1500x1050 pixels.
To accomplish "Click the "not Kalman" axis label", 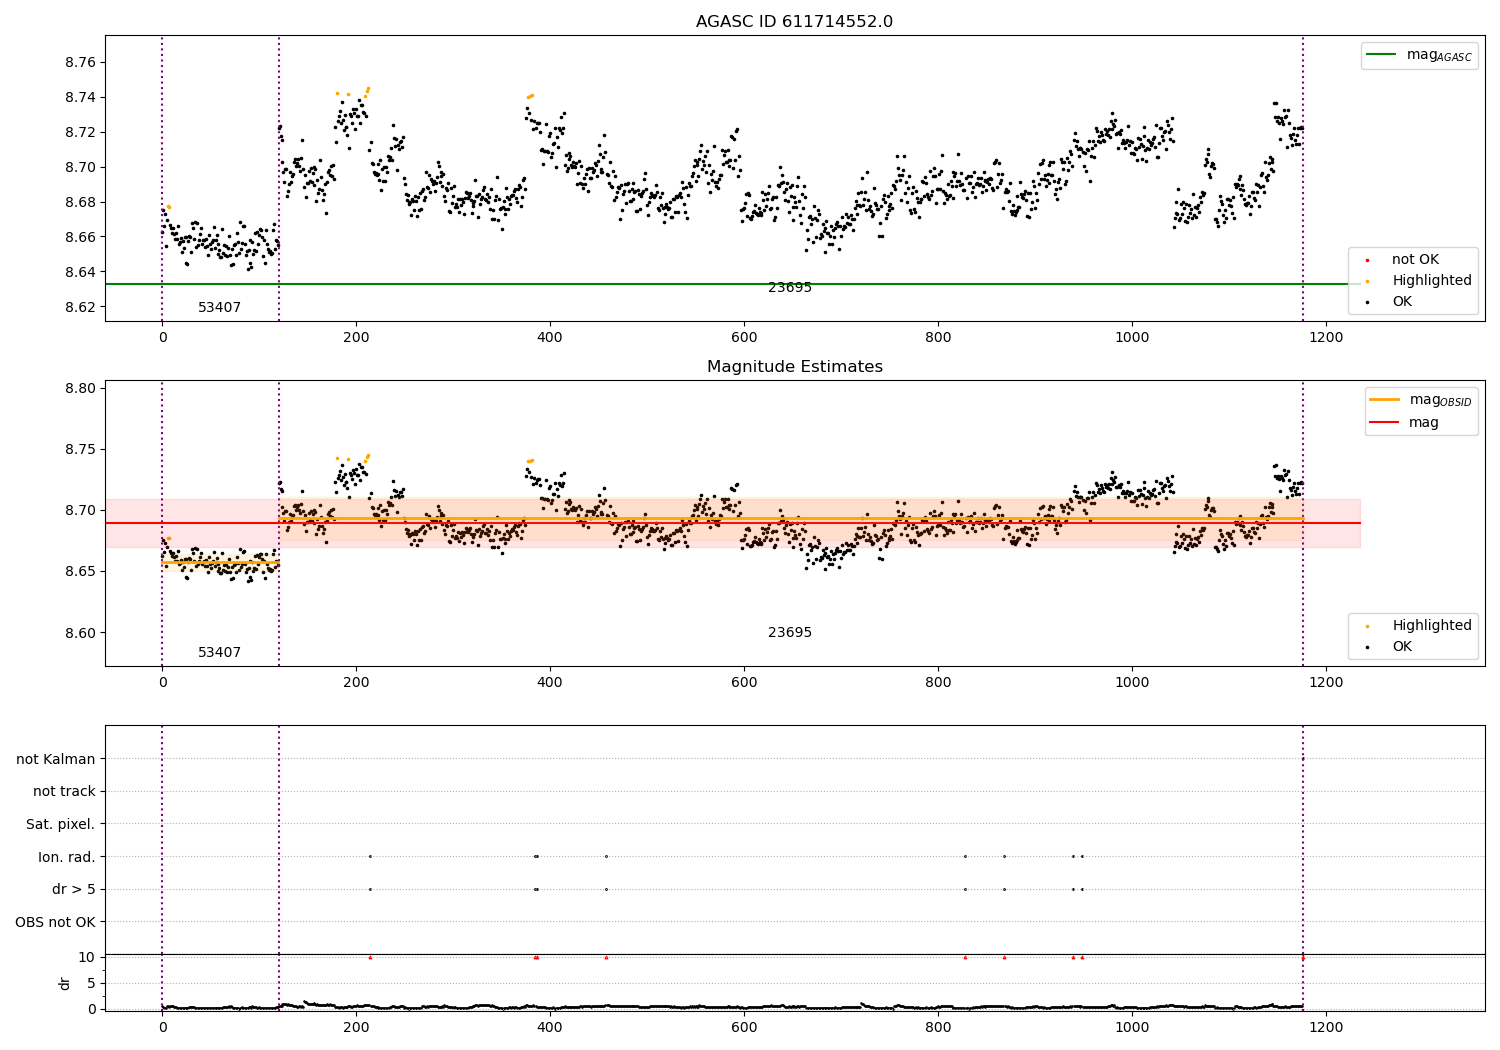I will coord(56,760).
